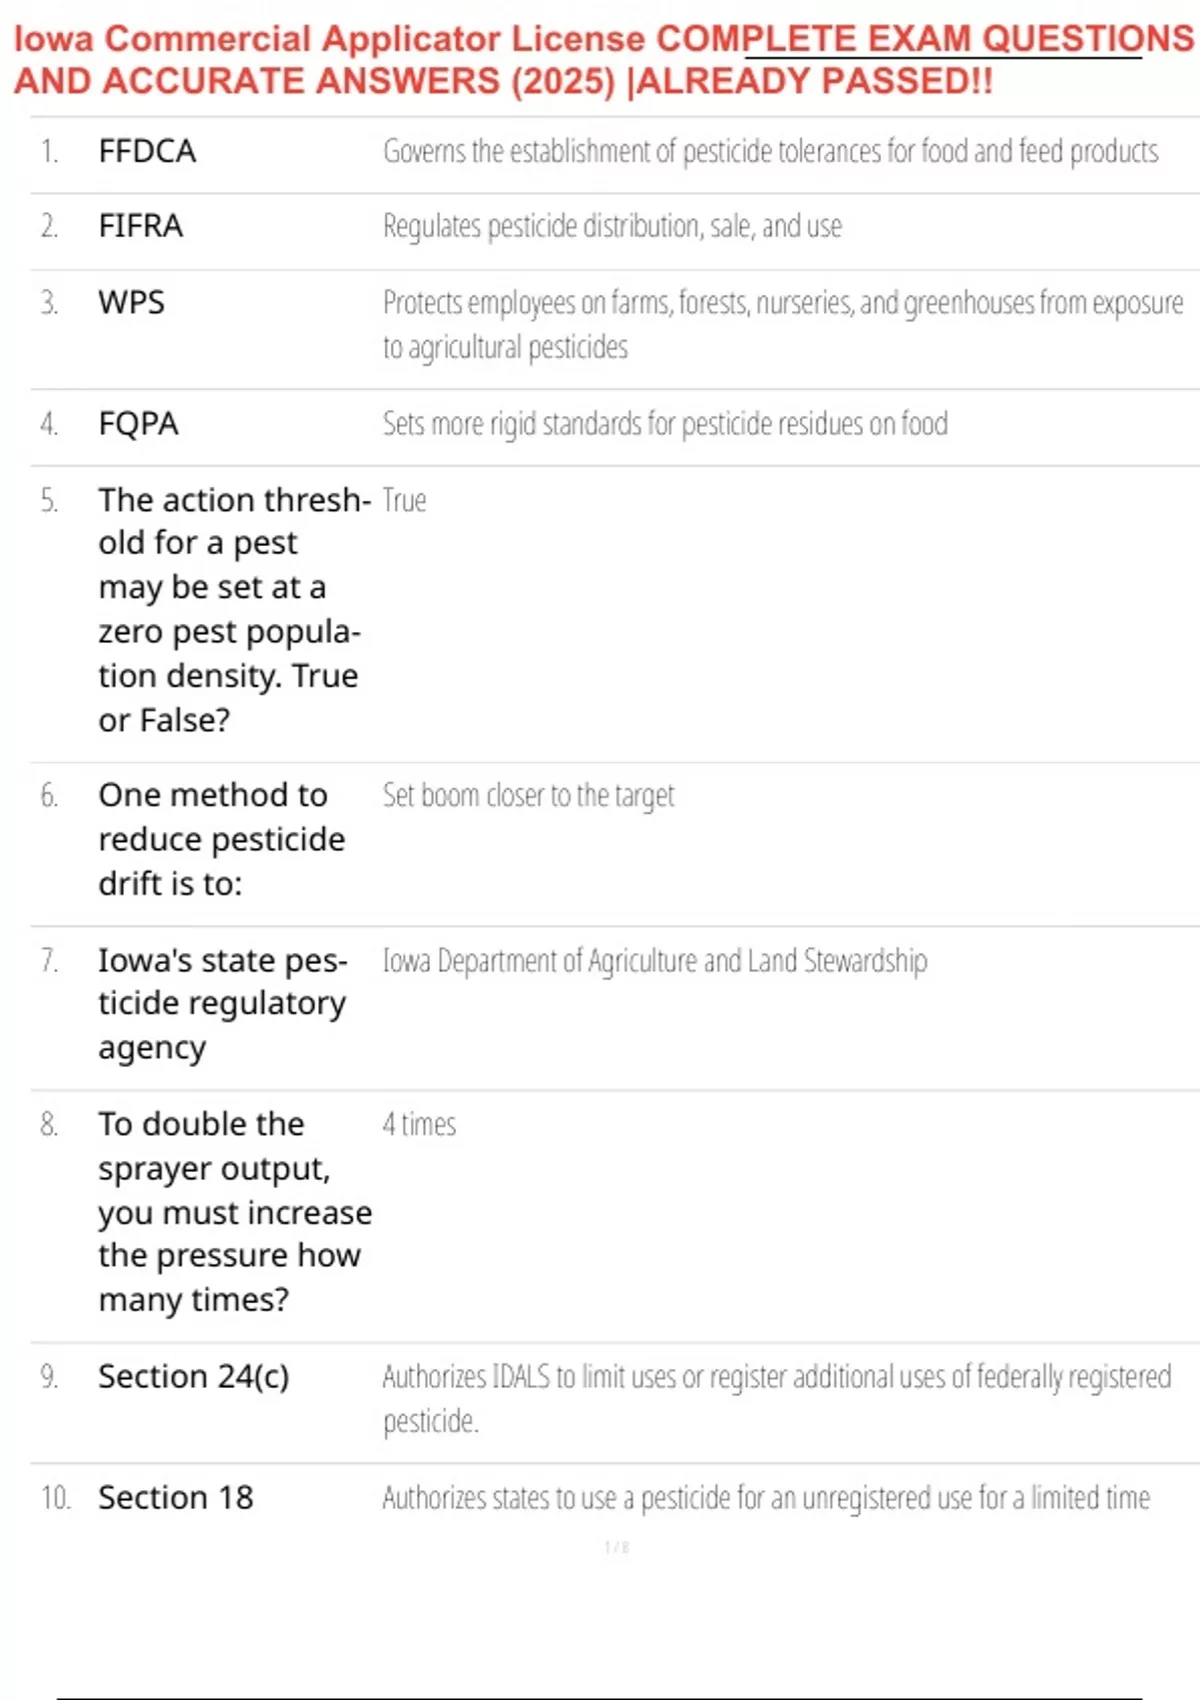1200x1700 pixels.
Task: Click the '1 / 8' page number indicator
Action: [617, 1548]
